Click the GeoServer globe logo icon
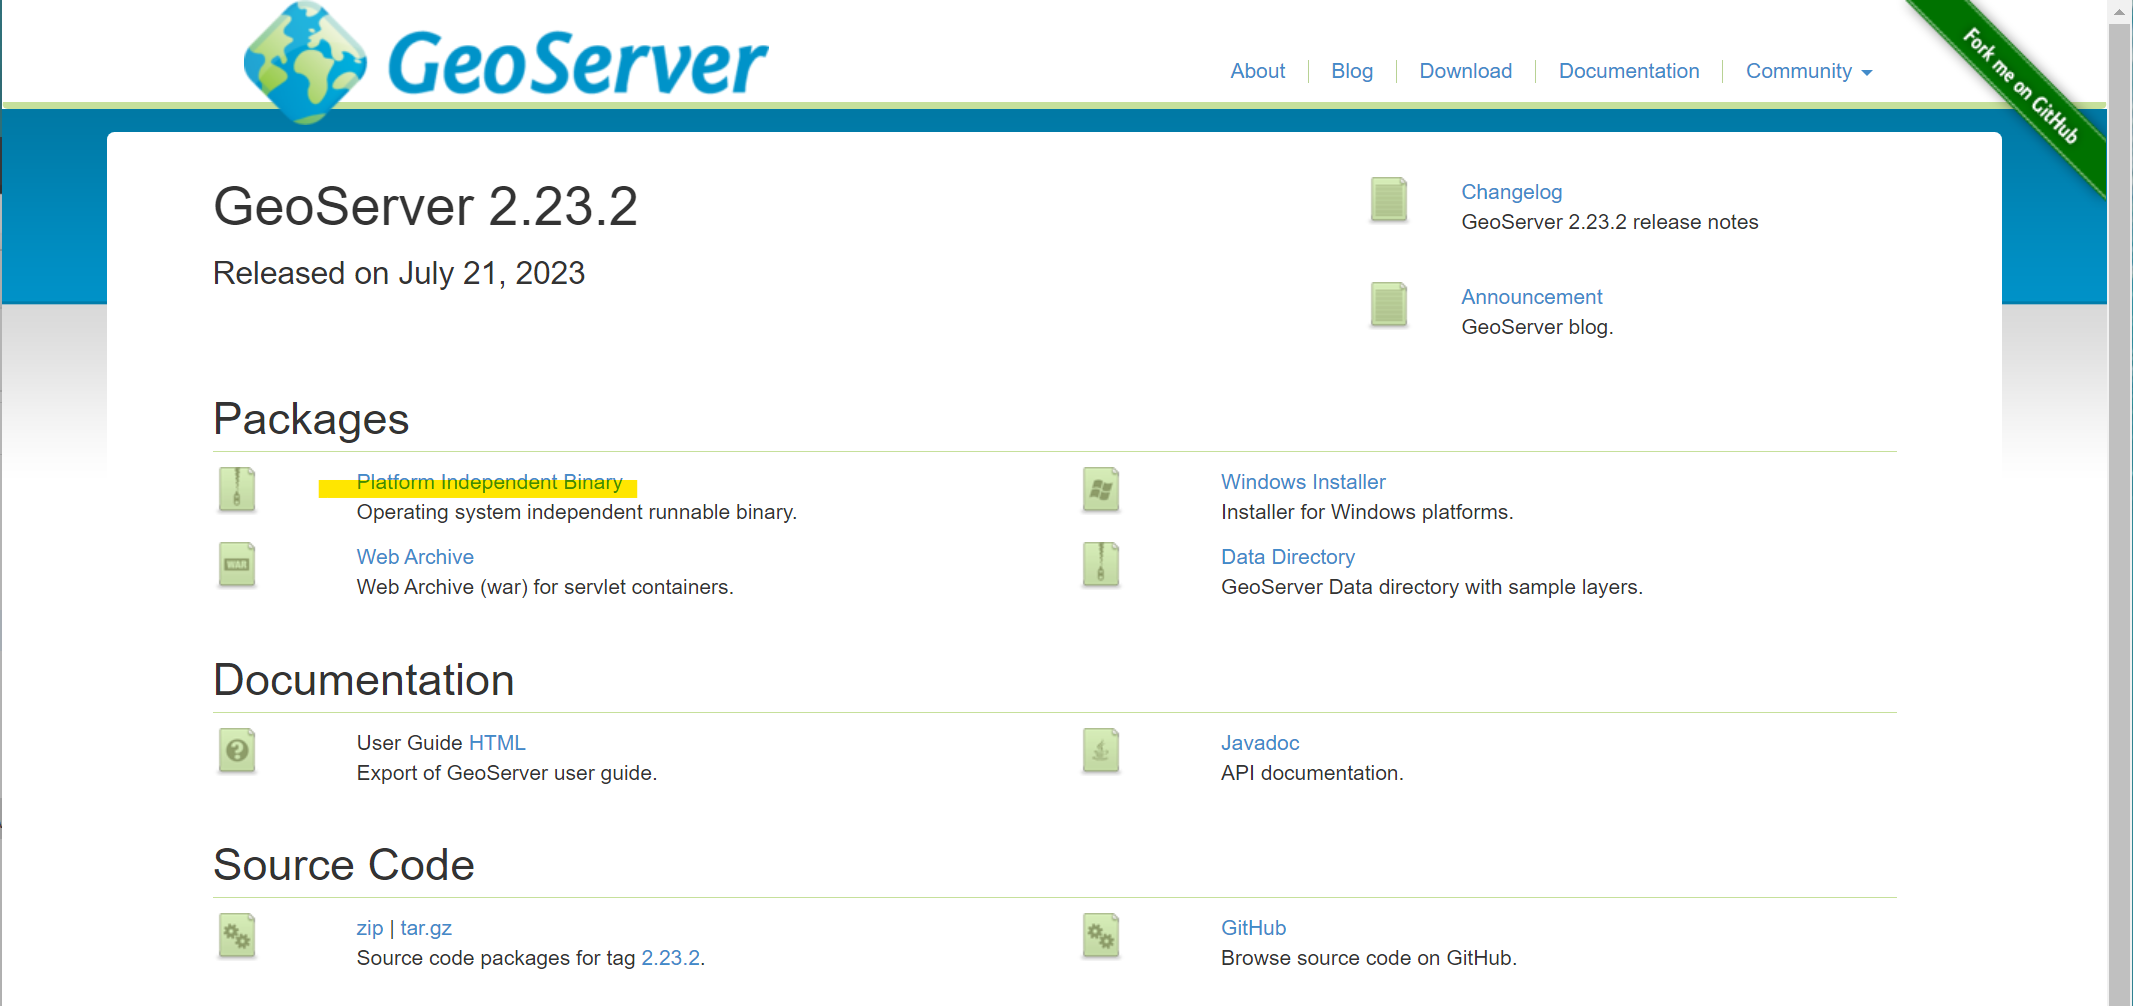2133x1006 pixels. pyautogui.click(x=305, y=63)
